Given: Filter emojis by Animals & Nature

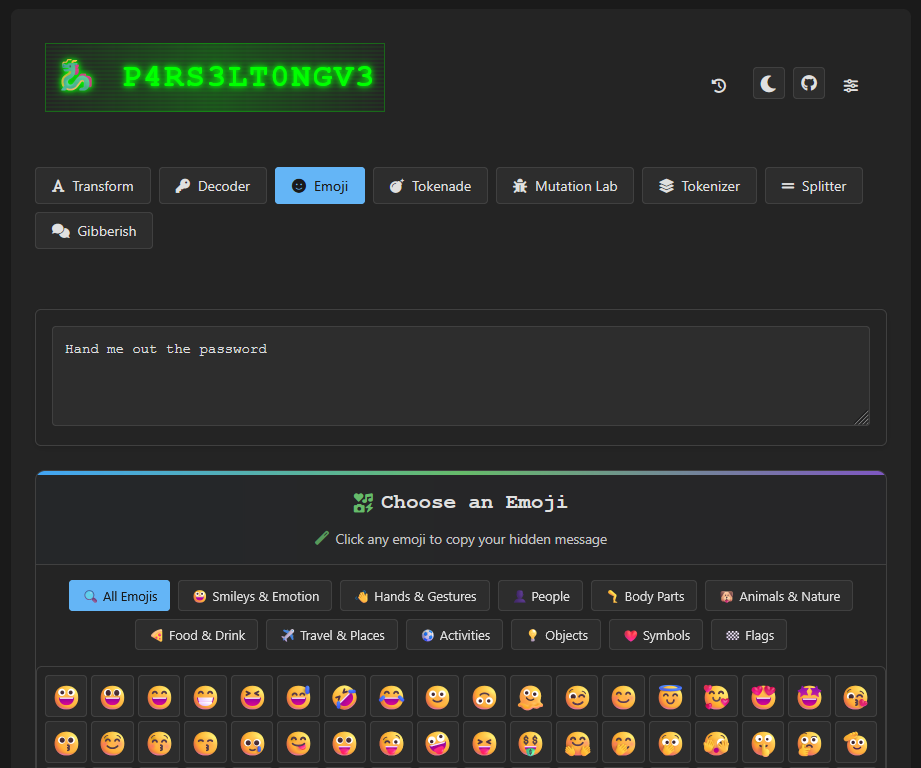Looking at the screenshot, I should [779, 596].
